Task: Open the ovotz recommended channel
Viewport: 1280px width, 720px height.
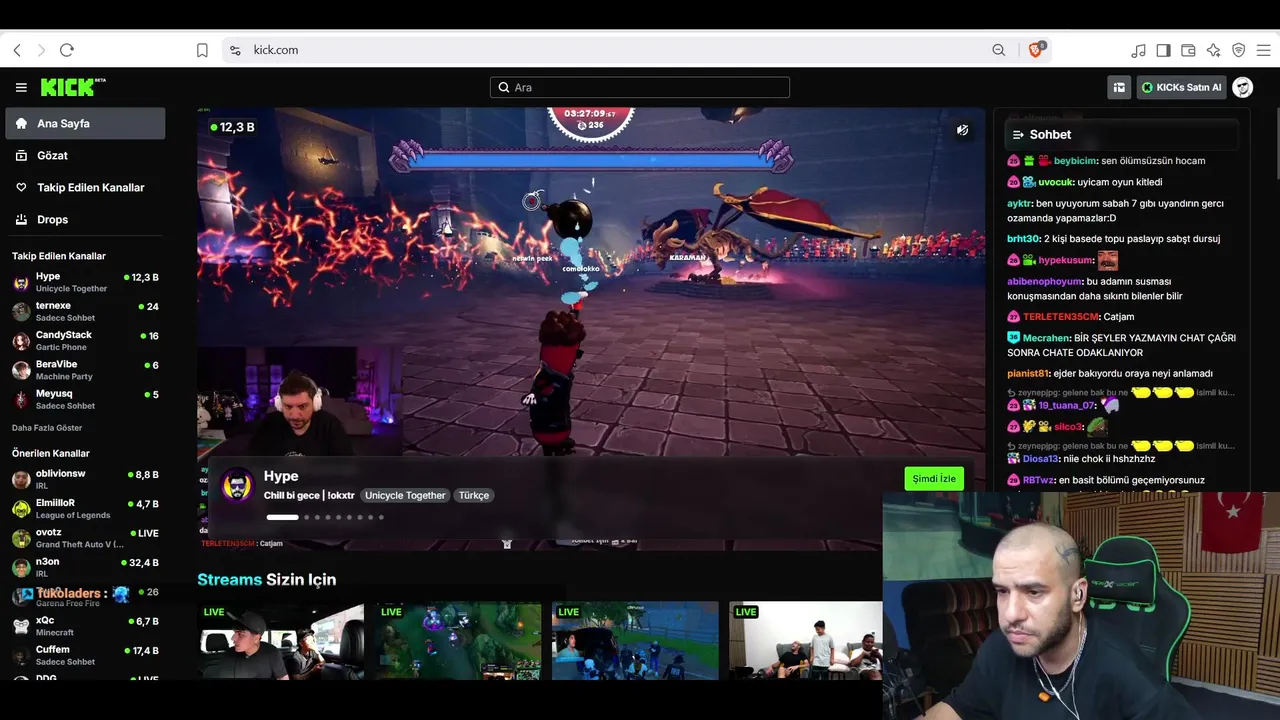Action: pos(85,538)
